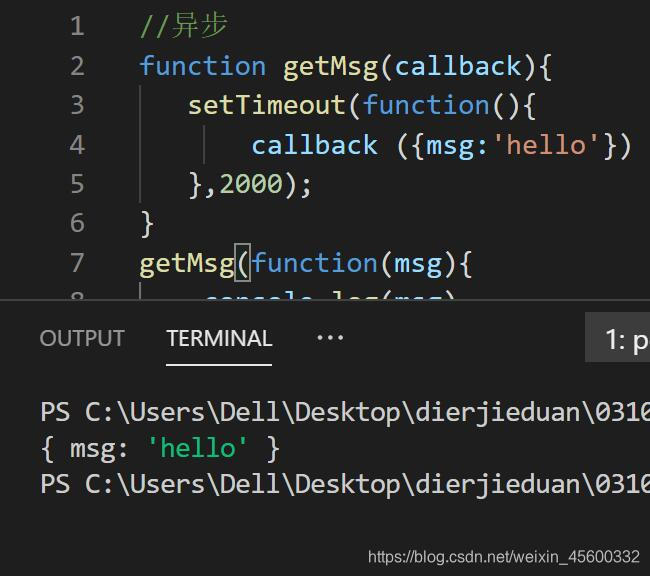Click 'setTimeout' on line 3
Image resolution: width=650 pixels, height=576 pixels.
point(267,105)
